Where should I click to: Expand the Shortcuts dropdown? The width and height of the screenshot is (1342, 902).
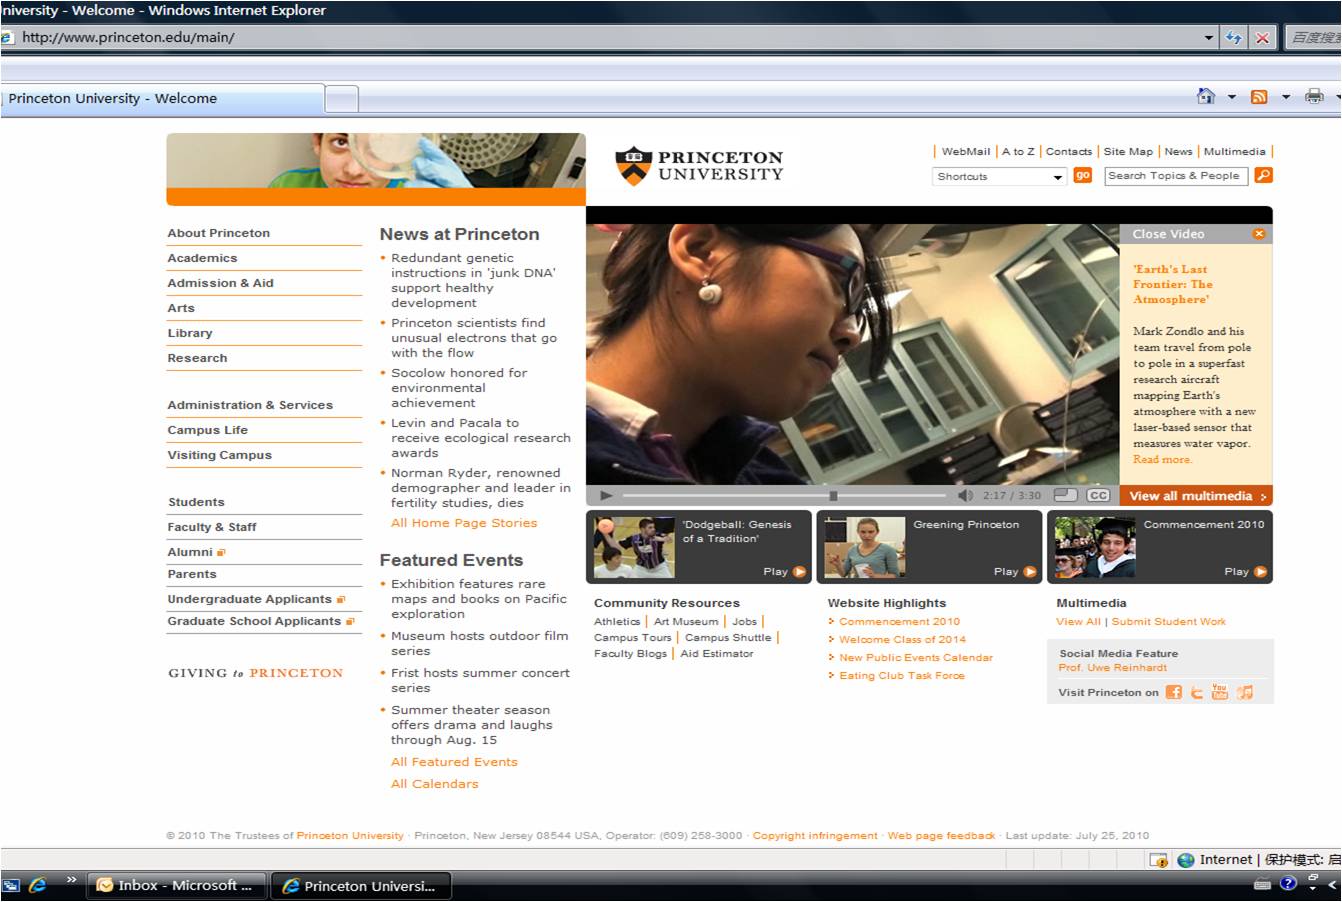(1058, 177)
